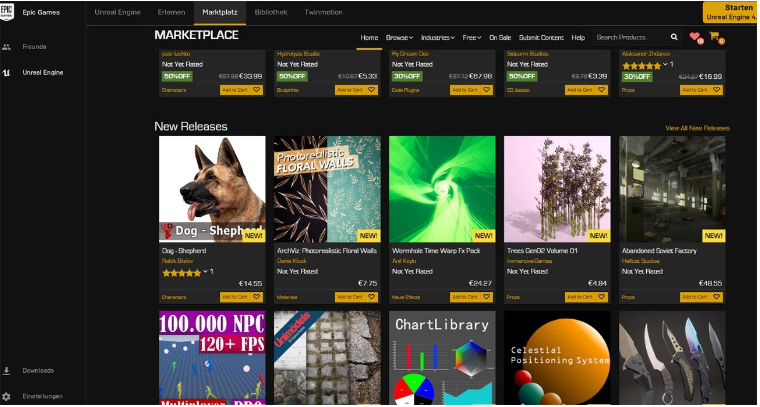The height and width of the screenshot is (407, 760).
Task: Click the Search Products field
Action: (630, 37)
